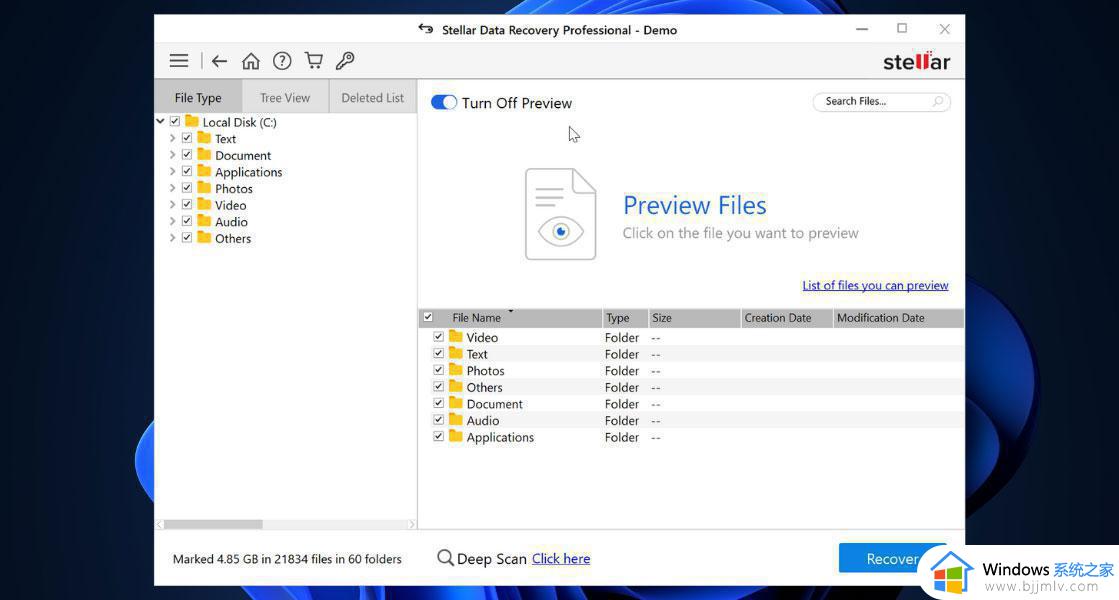
Task: Switch to the Tree View tab
Action: click(285, 98)
